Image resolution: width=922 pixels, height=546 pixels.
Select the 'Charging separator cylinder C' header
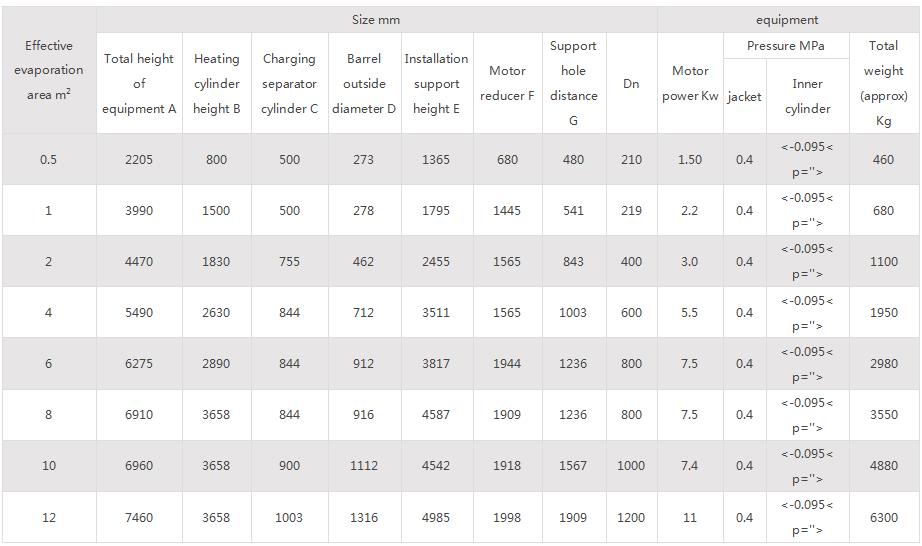coord(289,84)
